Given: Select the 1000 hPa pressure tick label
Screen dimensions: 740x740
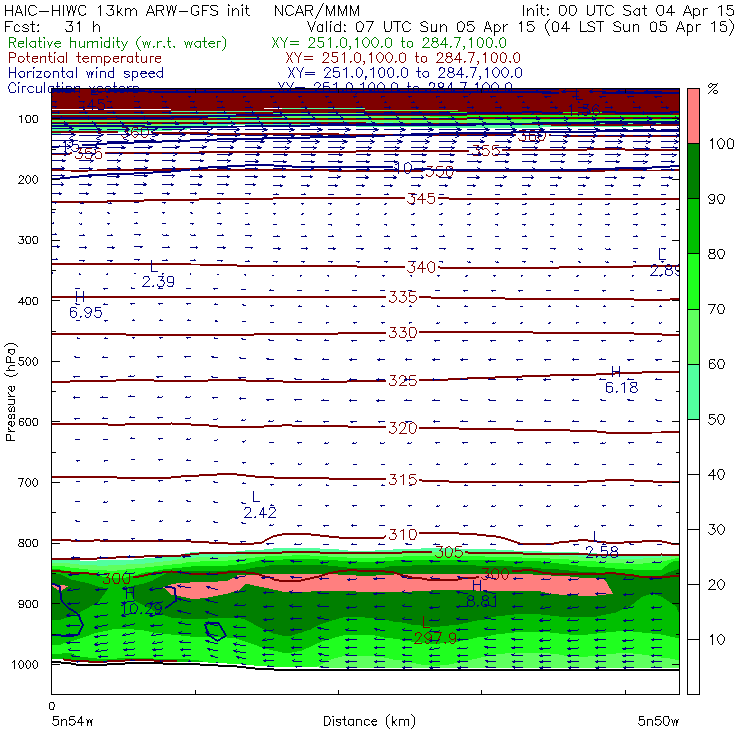Looking at the screenshot, I should coord(25,665).
